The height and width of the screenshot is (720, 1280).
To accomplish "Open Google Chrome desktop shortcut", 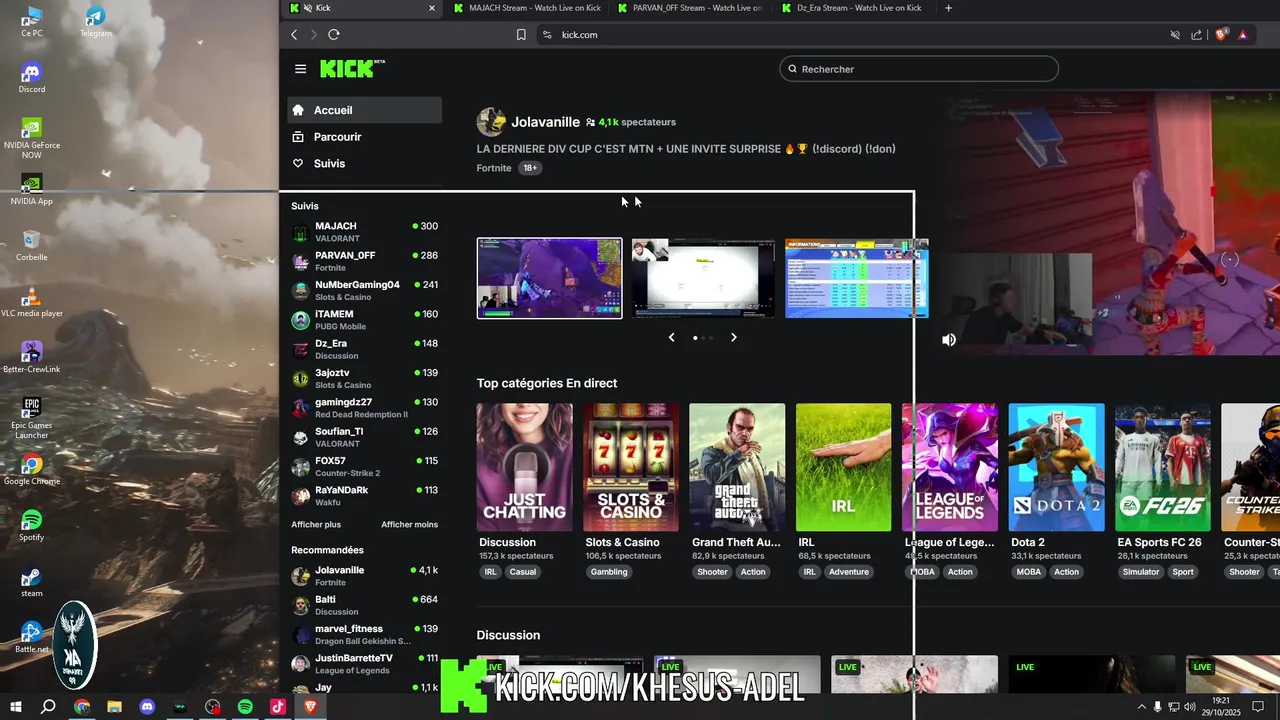I will (x=32, y=469).
